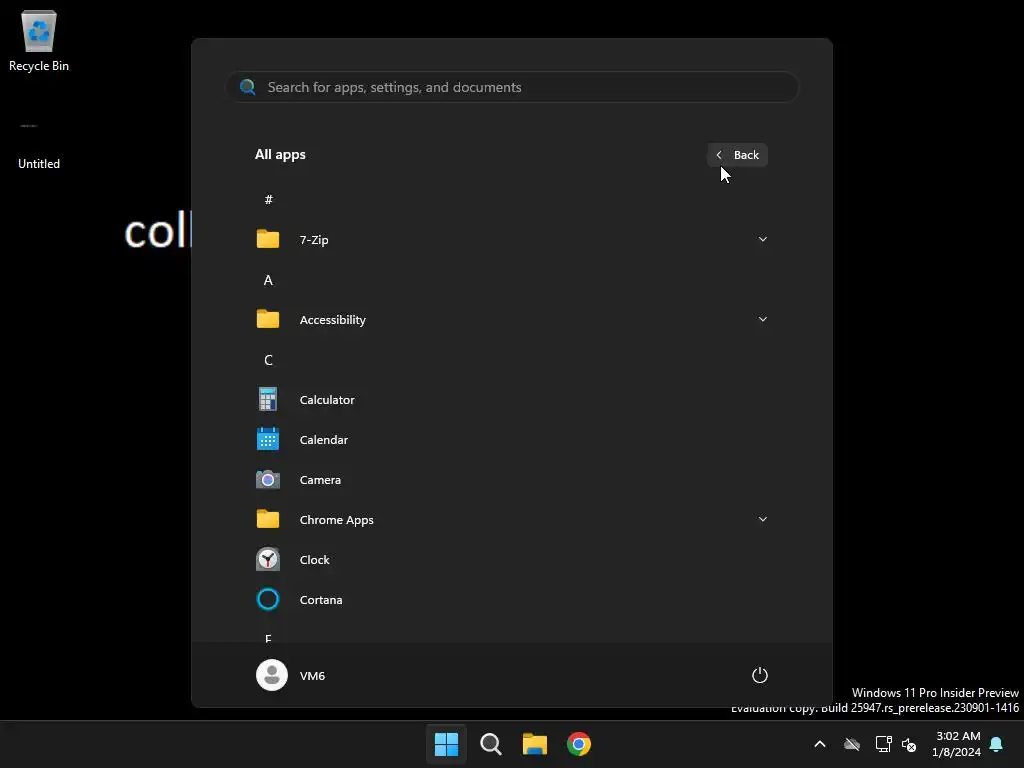Open File Explorer from taskbar
This screenshot has height=768, width=1024.
535,744
